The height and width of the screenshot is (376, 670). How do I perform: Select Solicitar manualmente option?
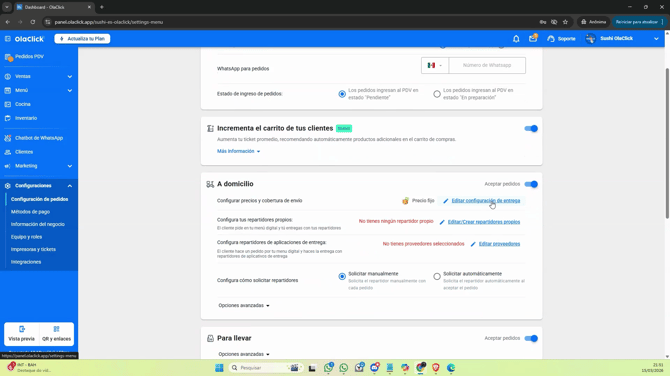(x=342, y=276)
